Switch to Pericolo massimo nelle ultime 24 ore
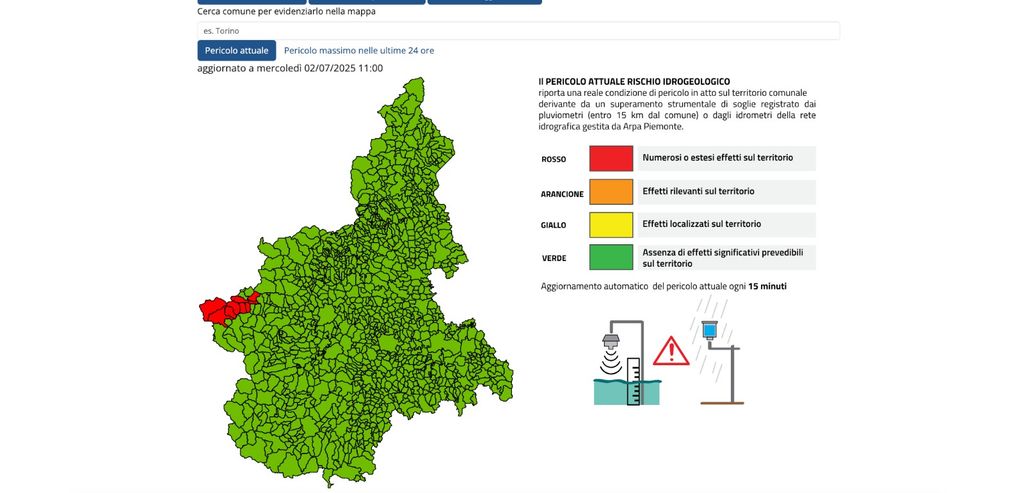 point(359,50)
